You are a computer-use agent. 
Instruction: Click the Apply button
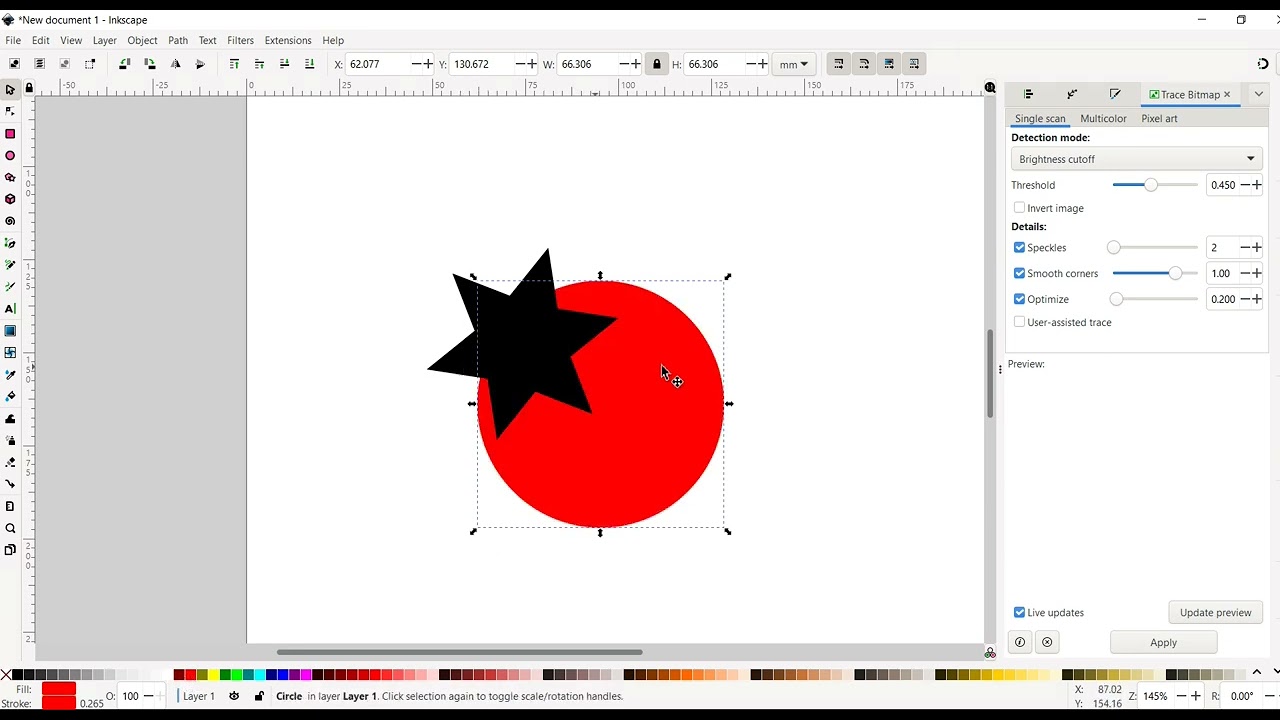tap(1163, 642)
